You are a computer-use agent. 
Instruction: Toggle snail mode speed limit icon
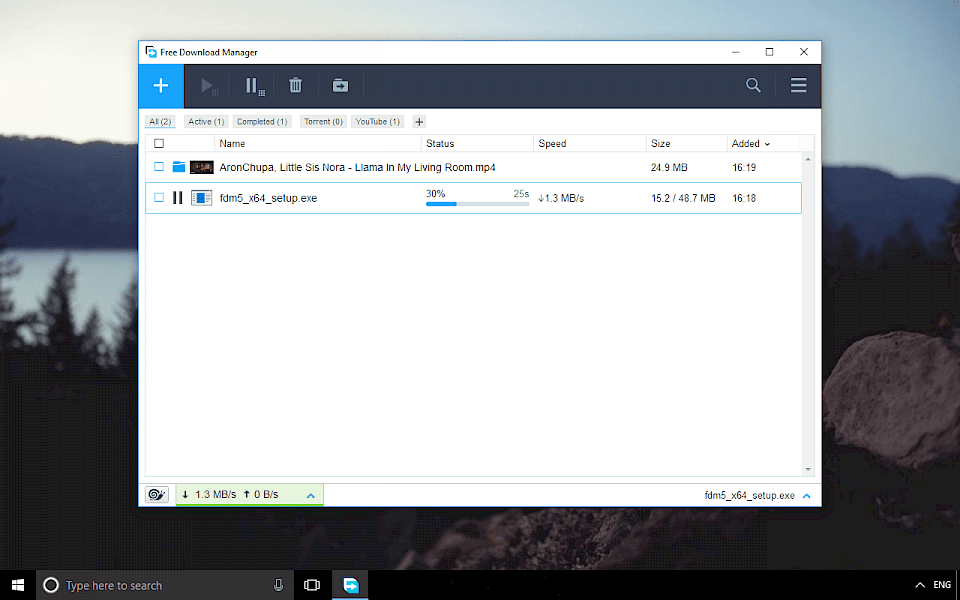click(157, 494)
